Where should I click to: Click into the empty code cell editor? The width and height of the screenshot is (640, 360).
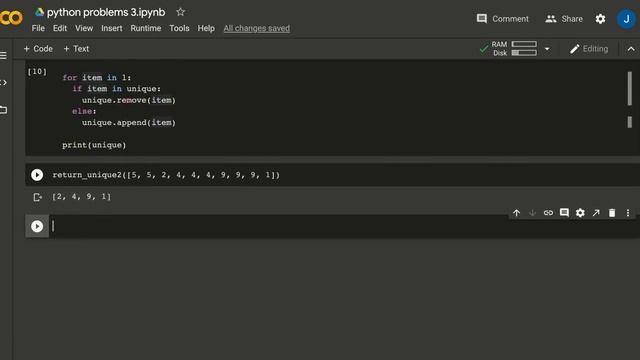coord(343,226)
